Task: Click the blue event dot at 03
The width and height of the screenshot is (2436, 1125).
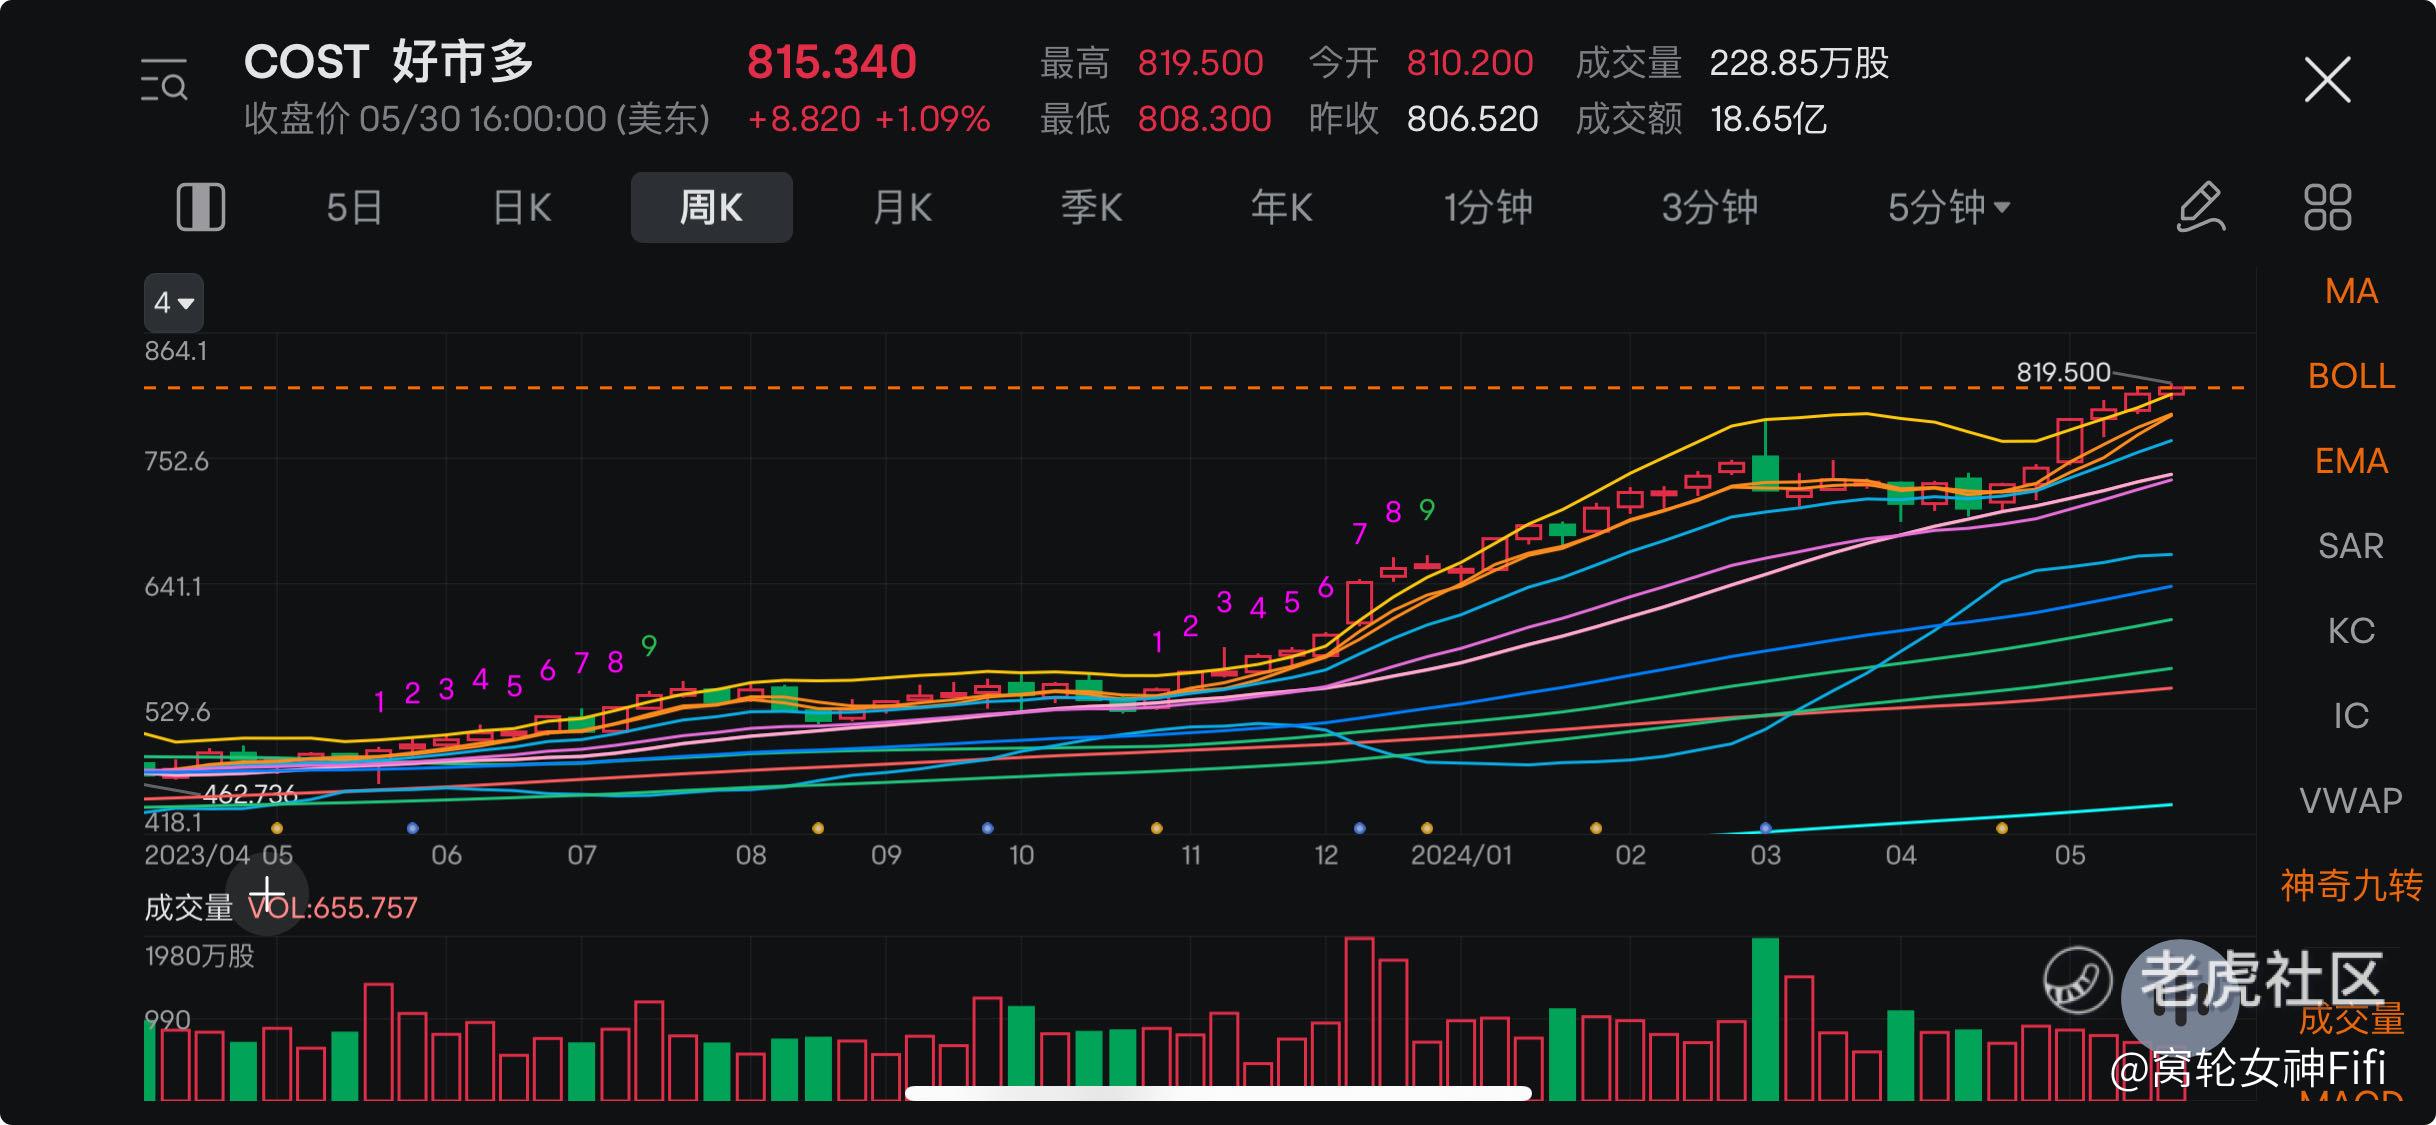Action: (1765, 828)
